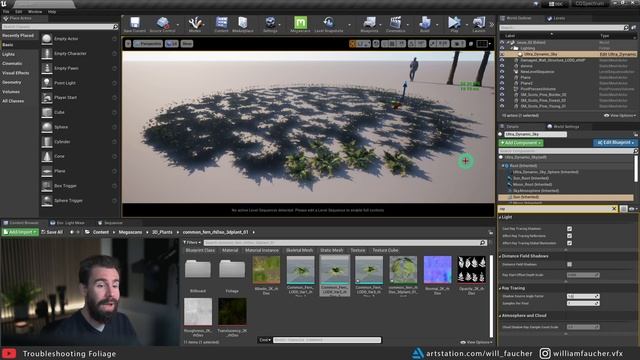Screen dimensions: 640x360
Task: Open the Megascans plugin icon
Action: (300, 22)
